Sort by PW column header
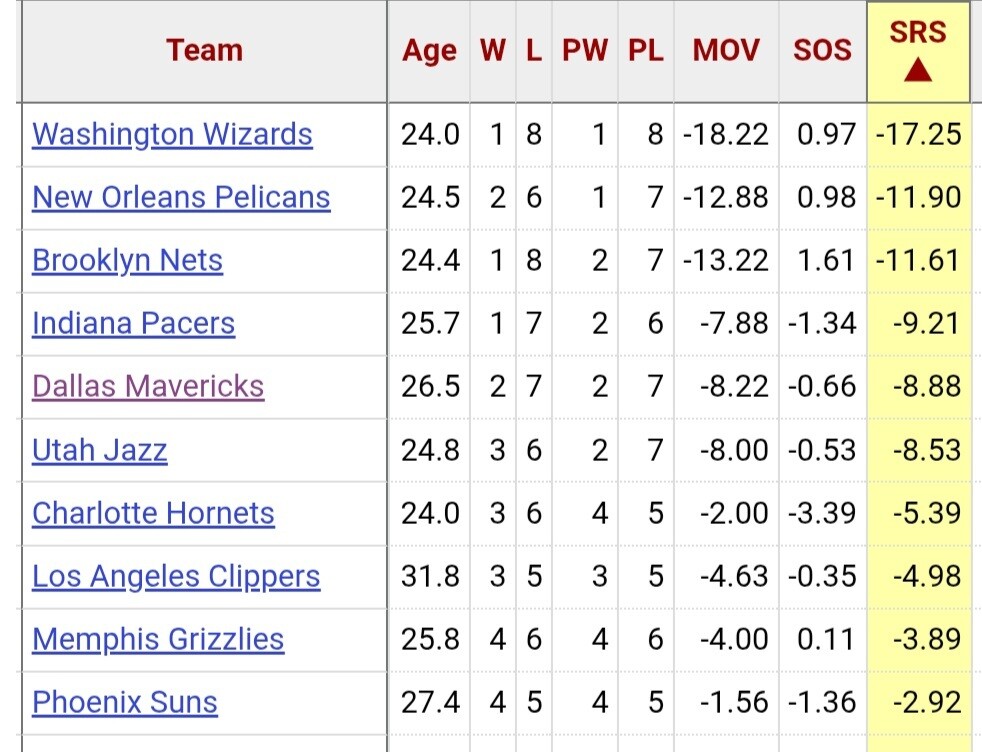 tap(585, 50)
